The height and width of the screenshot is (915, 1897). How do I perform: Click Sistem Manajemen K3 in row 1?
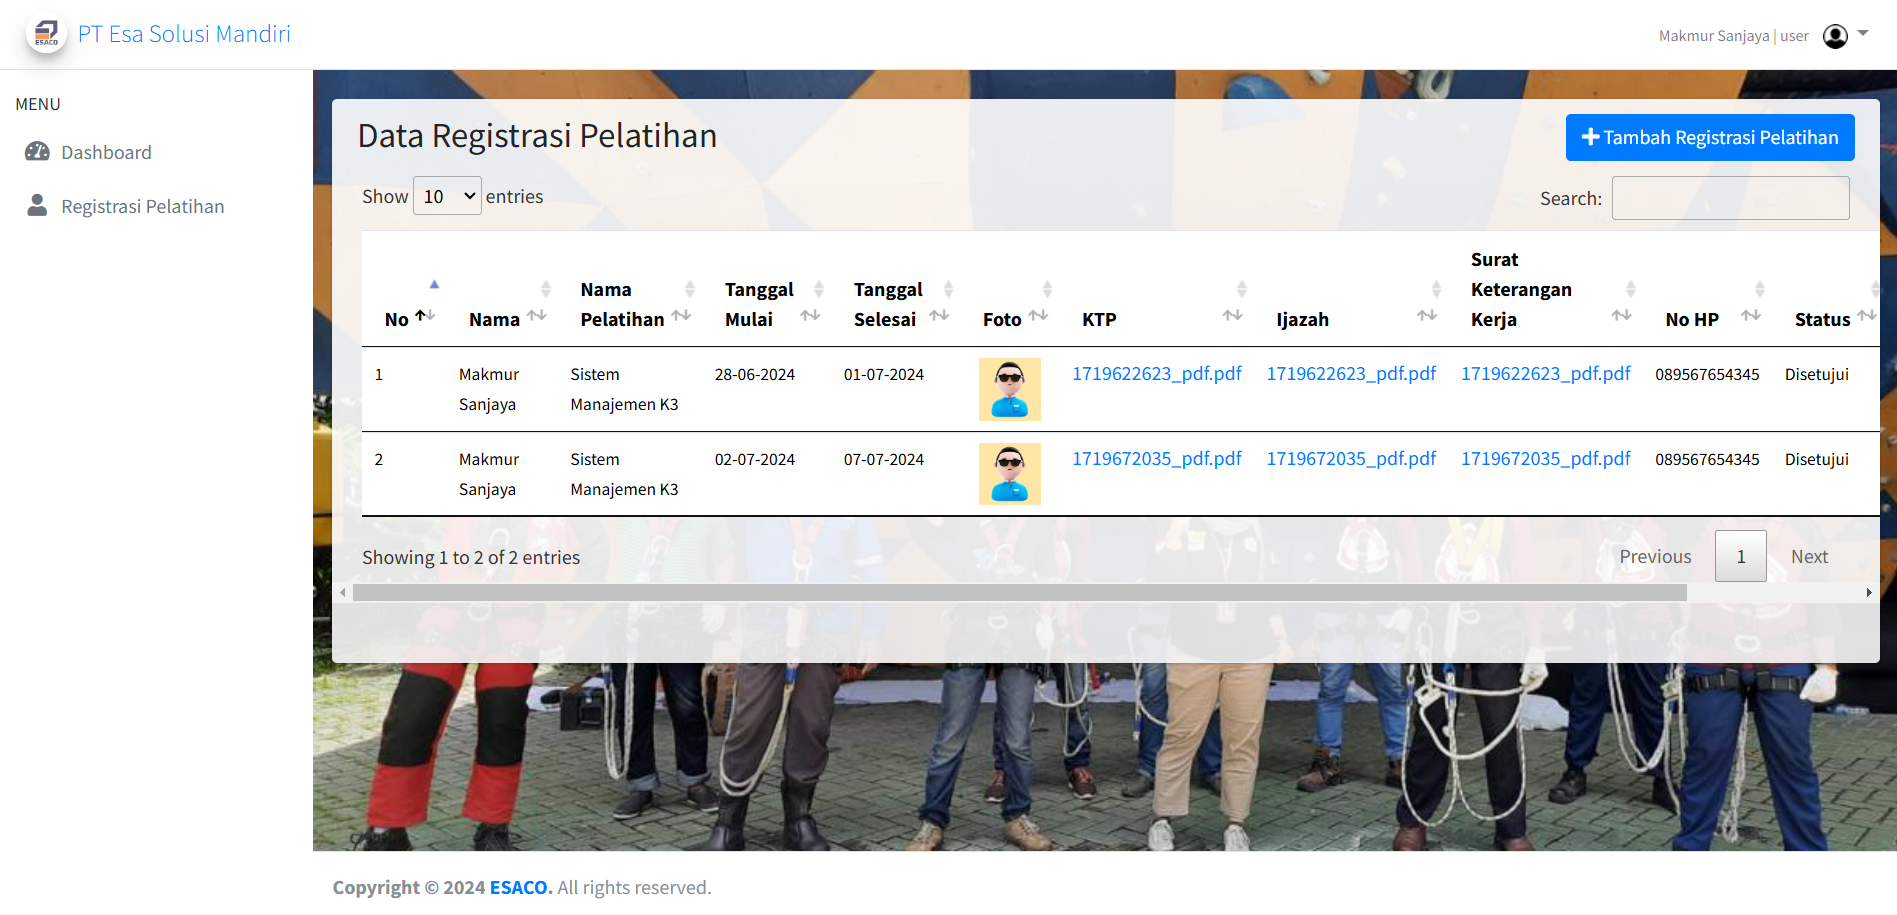pos(624,389)
